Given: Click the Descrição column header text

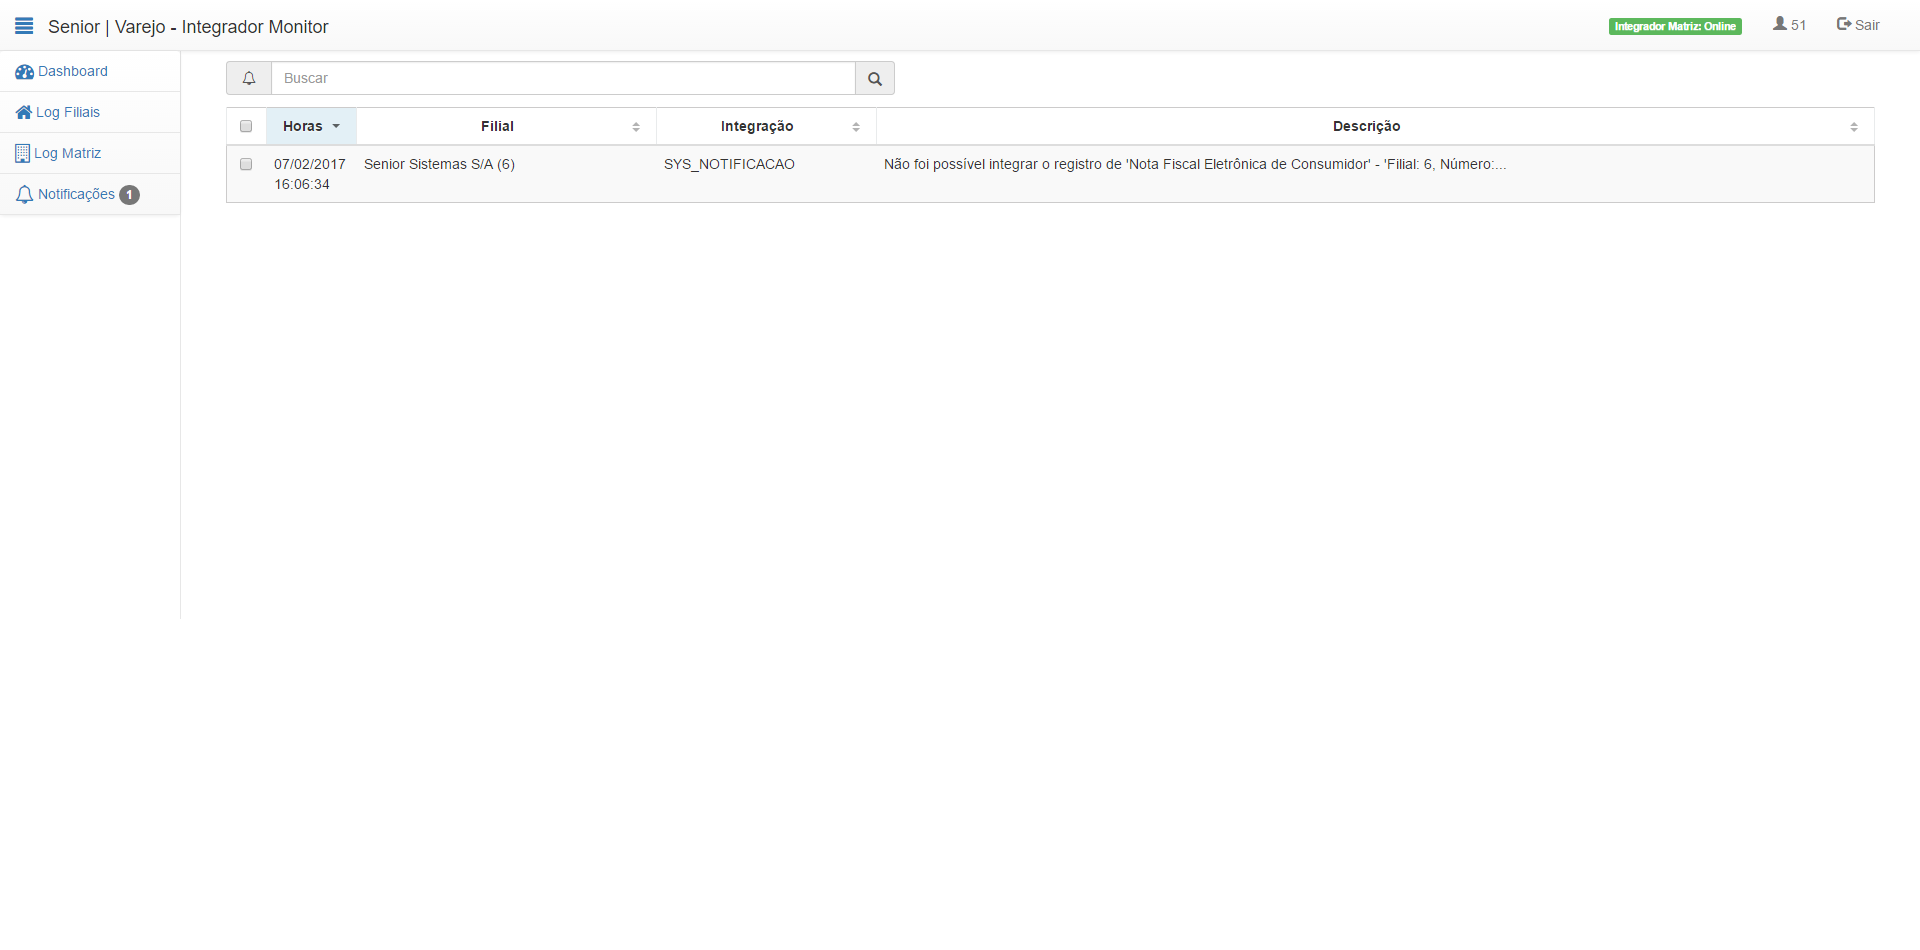Looking at the screenshot, I should point(1366,126).
